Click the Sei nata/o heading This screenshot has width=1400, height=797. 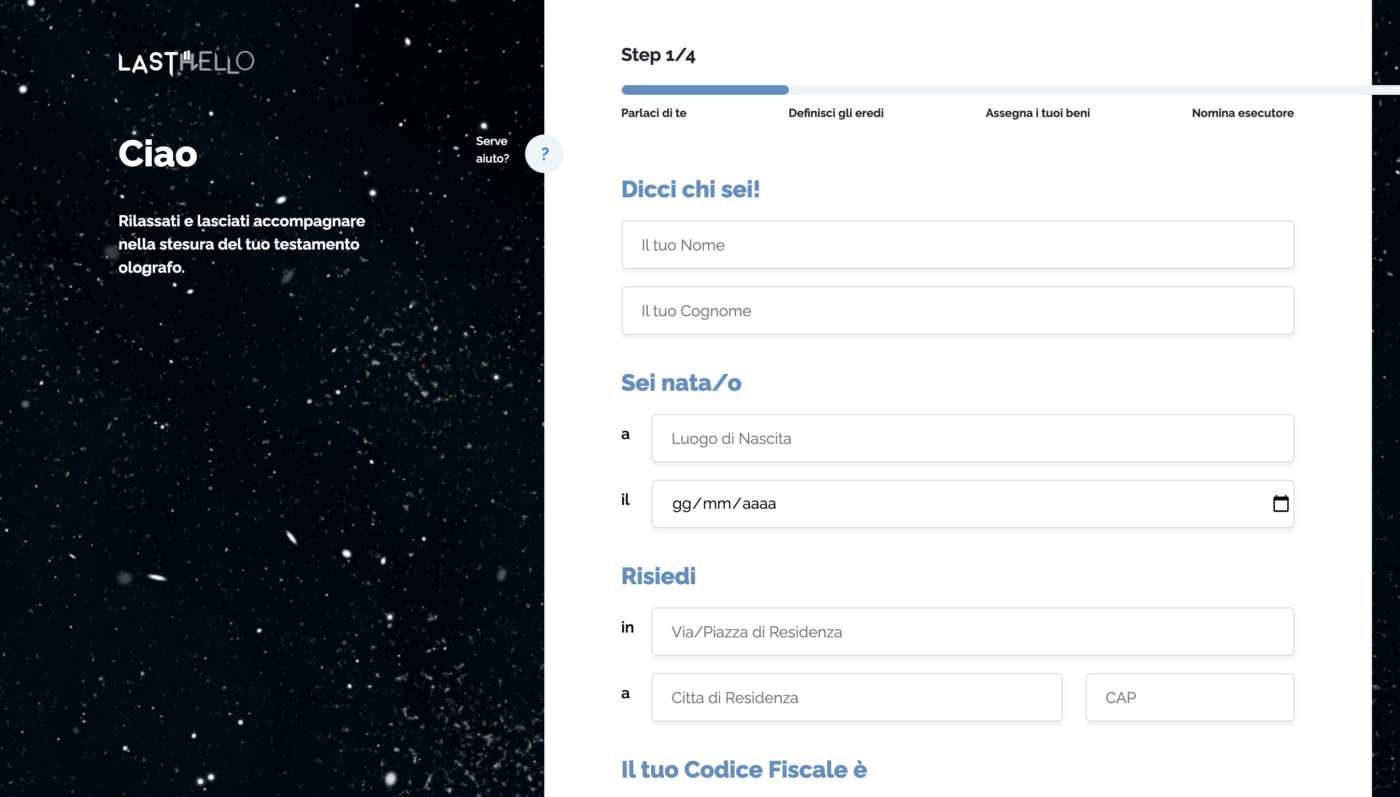[x=681, y=383]
